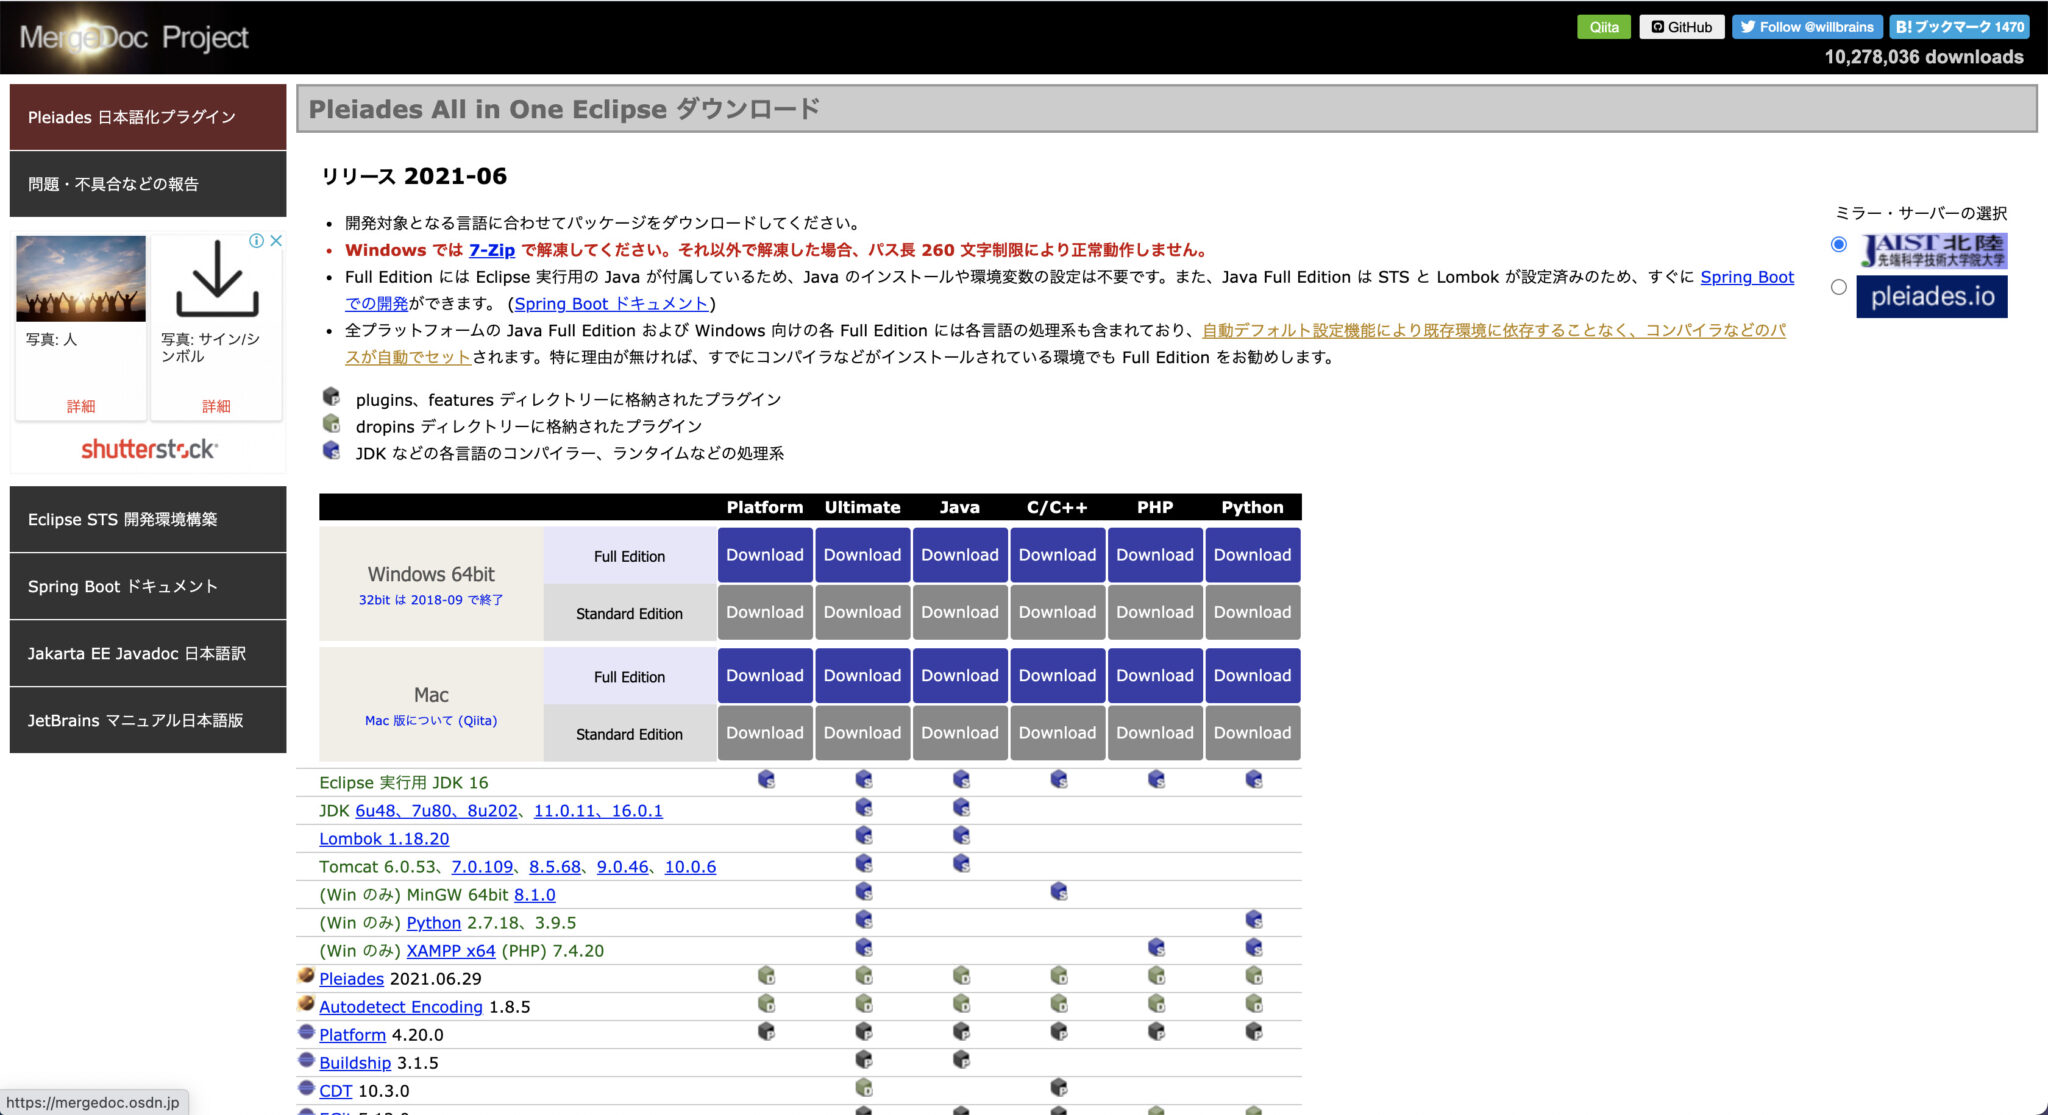
Task: Click dropins directory legend package icon
Action: [331, 423]
